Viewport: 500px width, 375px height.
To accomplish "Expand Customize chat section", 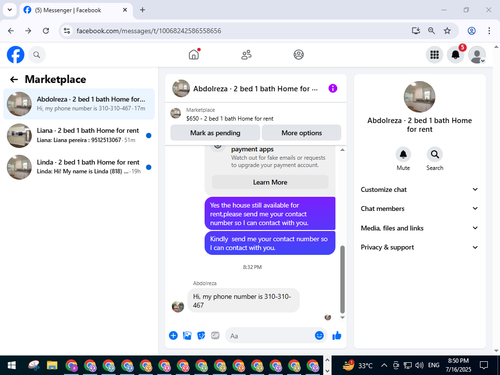I will pos(419,189).
